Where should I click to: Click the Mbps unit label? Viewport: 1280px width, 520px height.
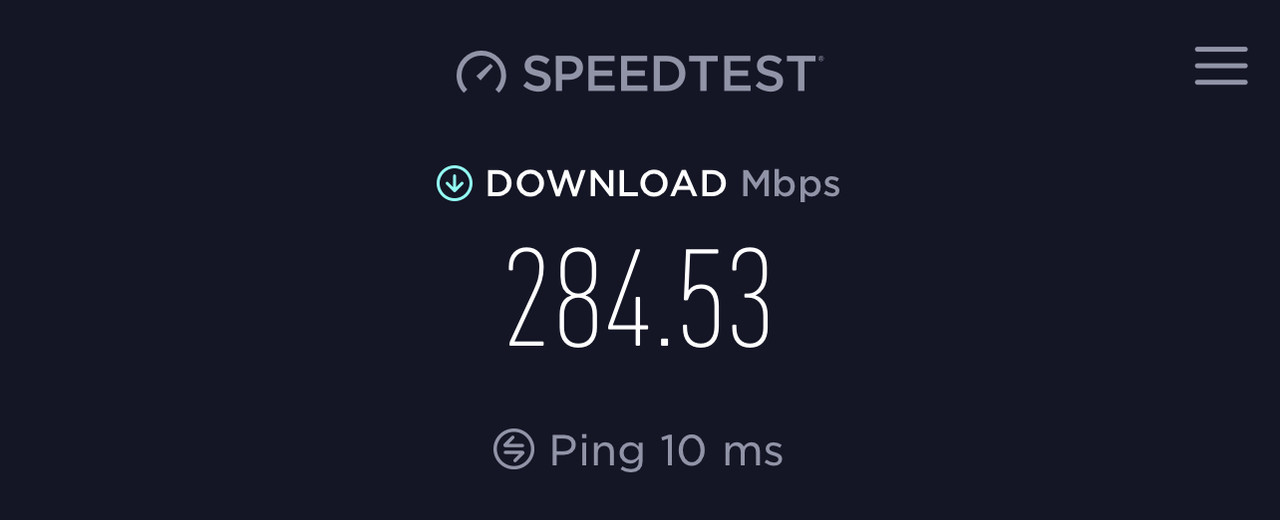click(x=790, y=185)
